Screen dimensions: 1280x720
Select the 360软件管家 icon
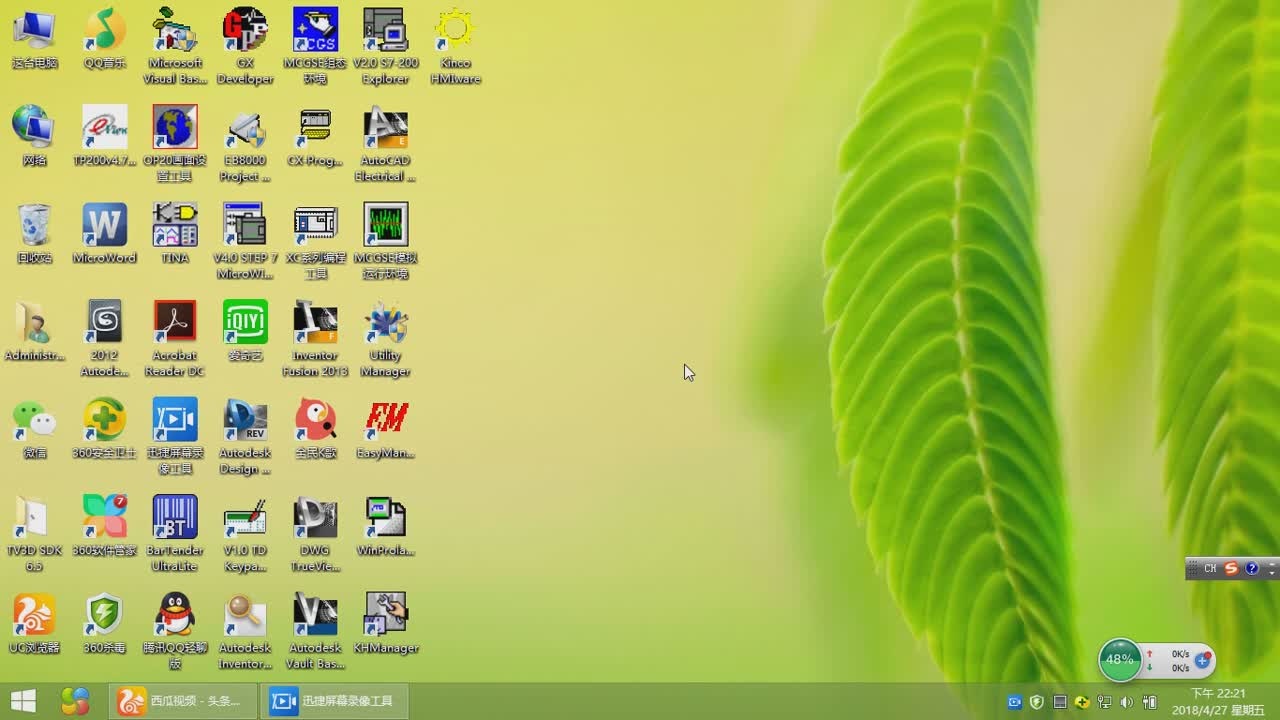(105, 527)
